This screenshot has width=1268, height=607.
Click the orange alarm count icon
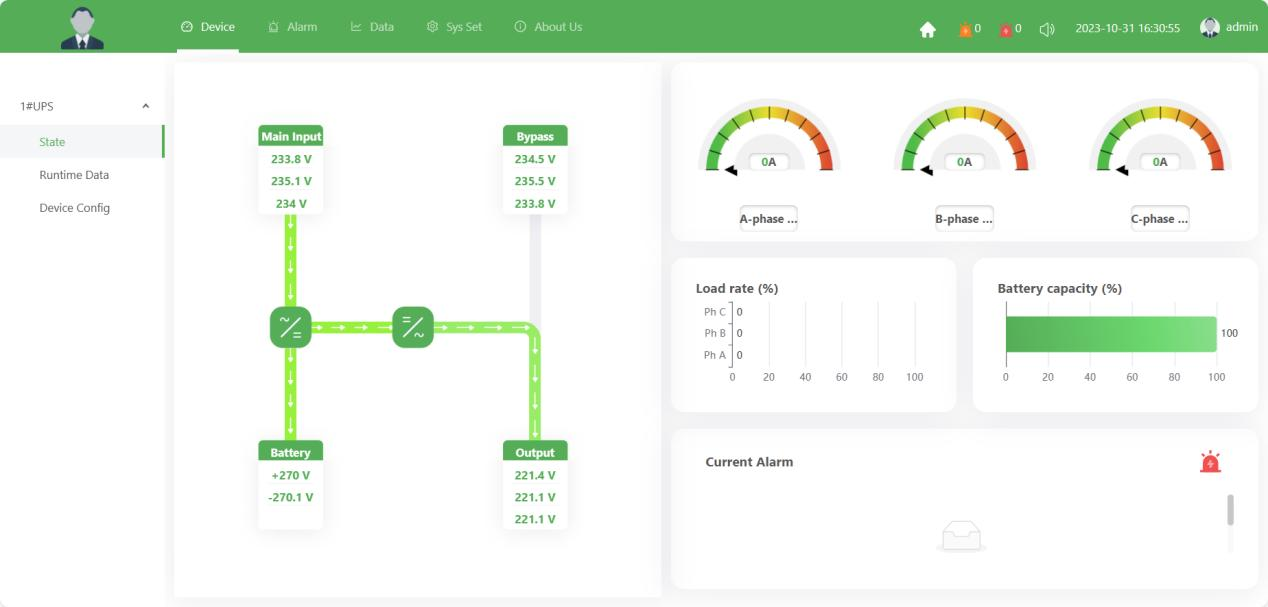point(965,29)
